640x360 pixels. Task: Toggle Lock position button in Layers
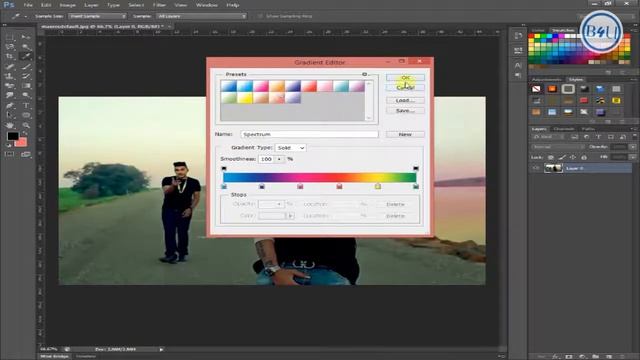573,157
